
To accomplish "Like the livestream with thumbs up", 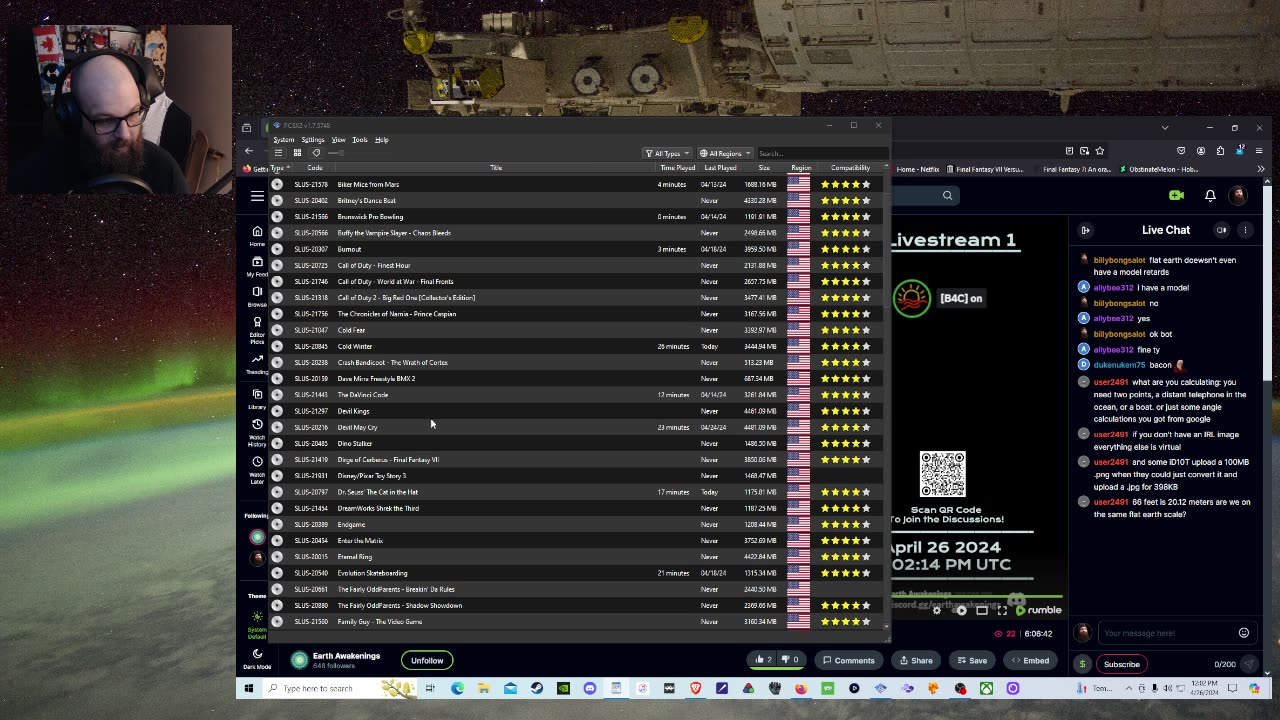I will pos(763,660).
